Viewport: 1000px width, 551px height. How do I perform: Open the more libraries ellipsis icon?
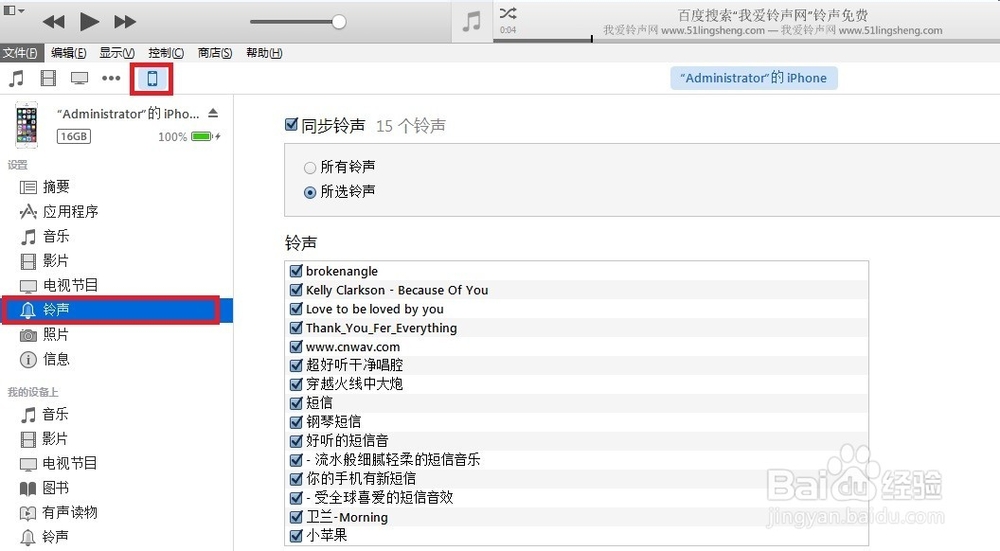point(111,78)
